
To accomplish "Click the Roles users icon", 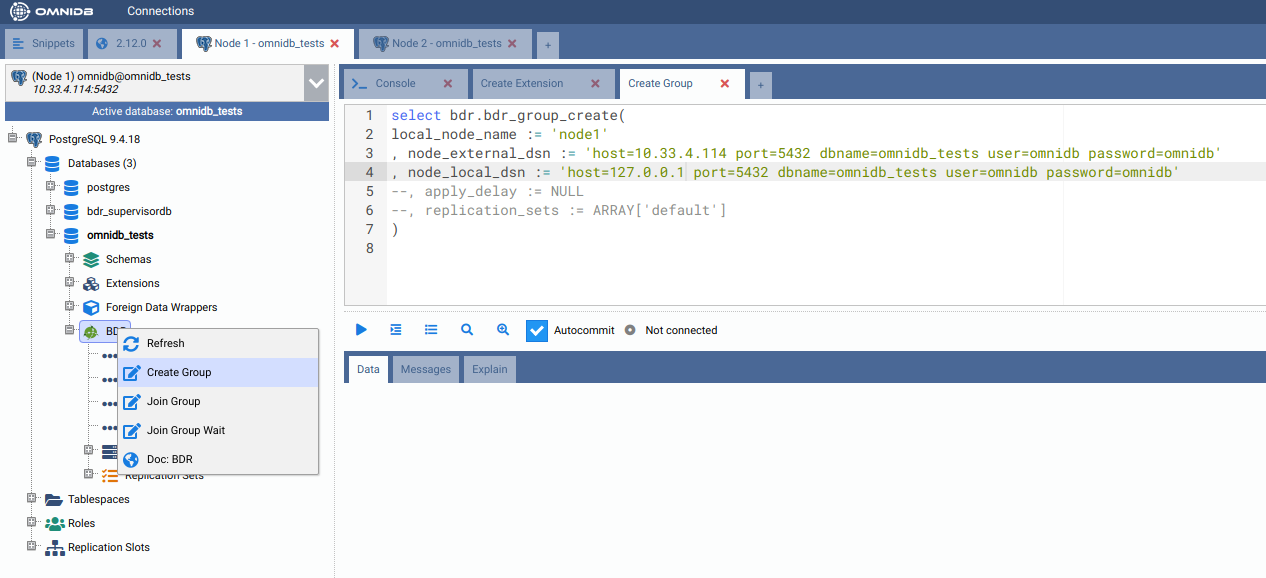I will click(54, 523).
